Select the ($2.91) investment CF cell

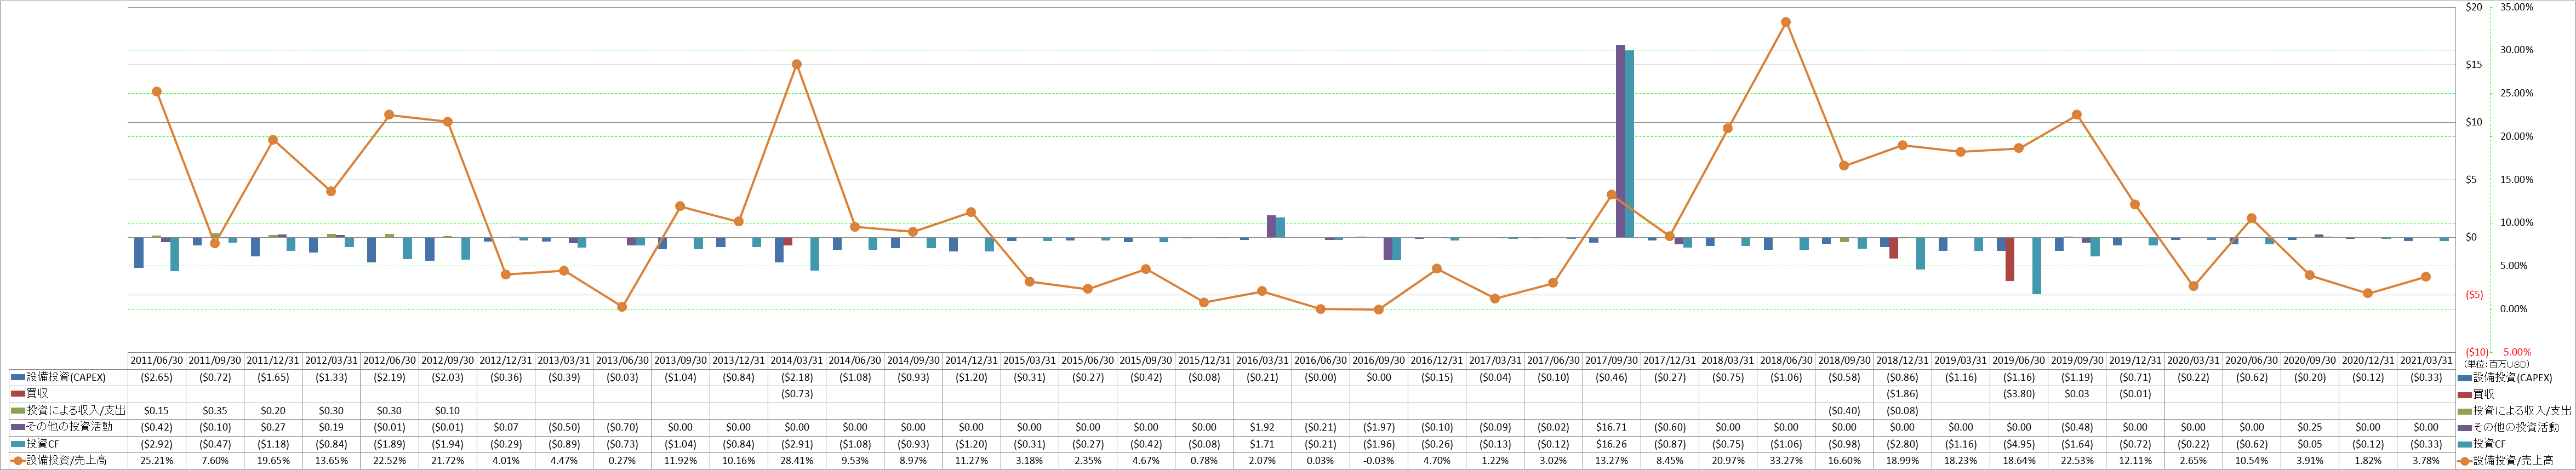click(797, 444)
